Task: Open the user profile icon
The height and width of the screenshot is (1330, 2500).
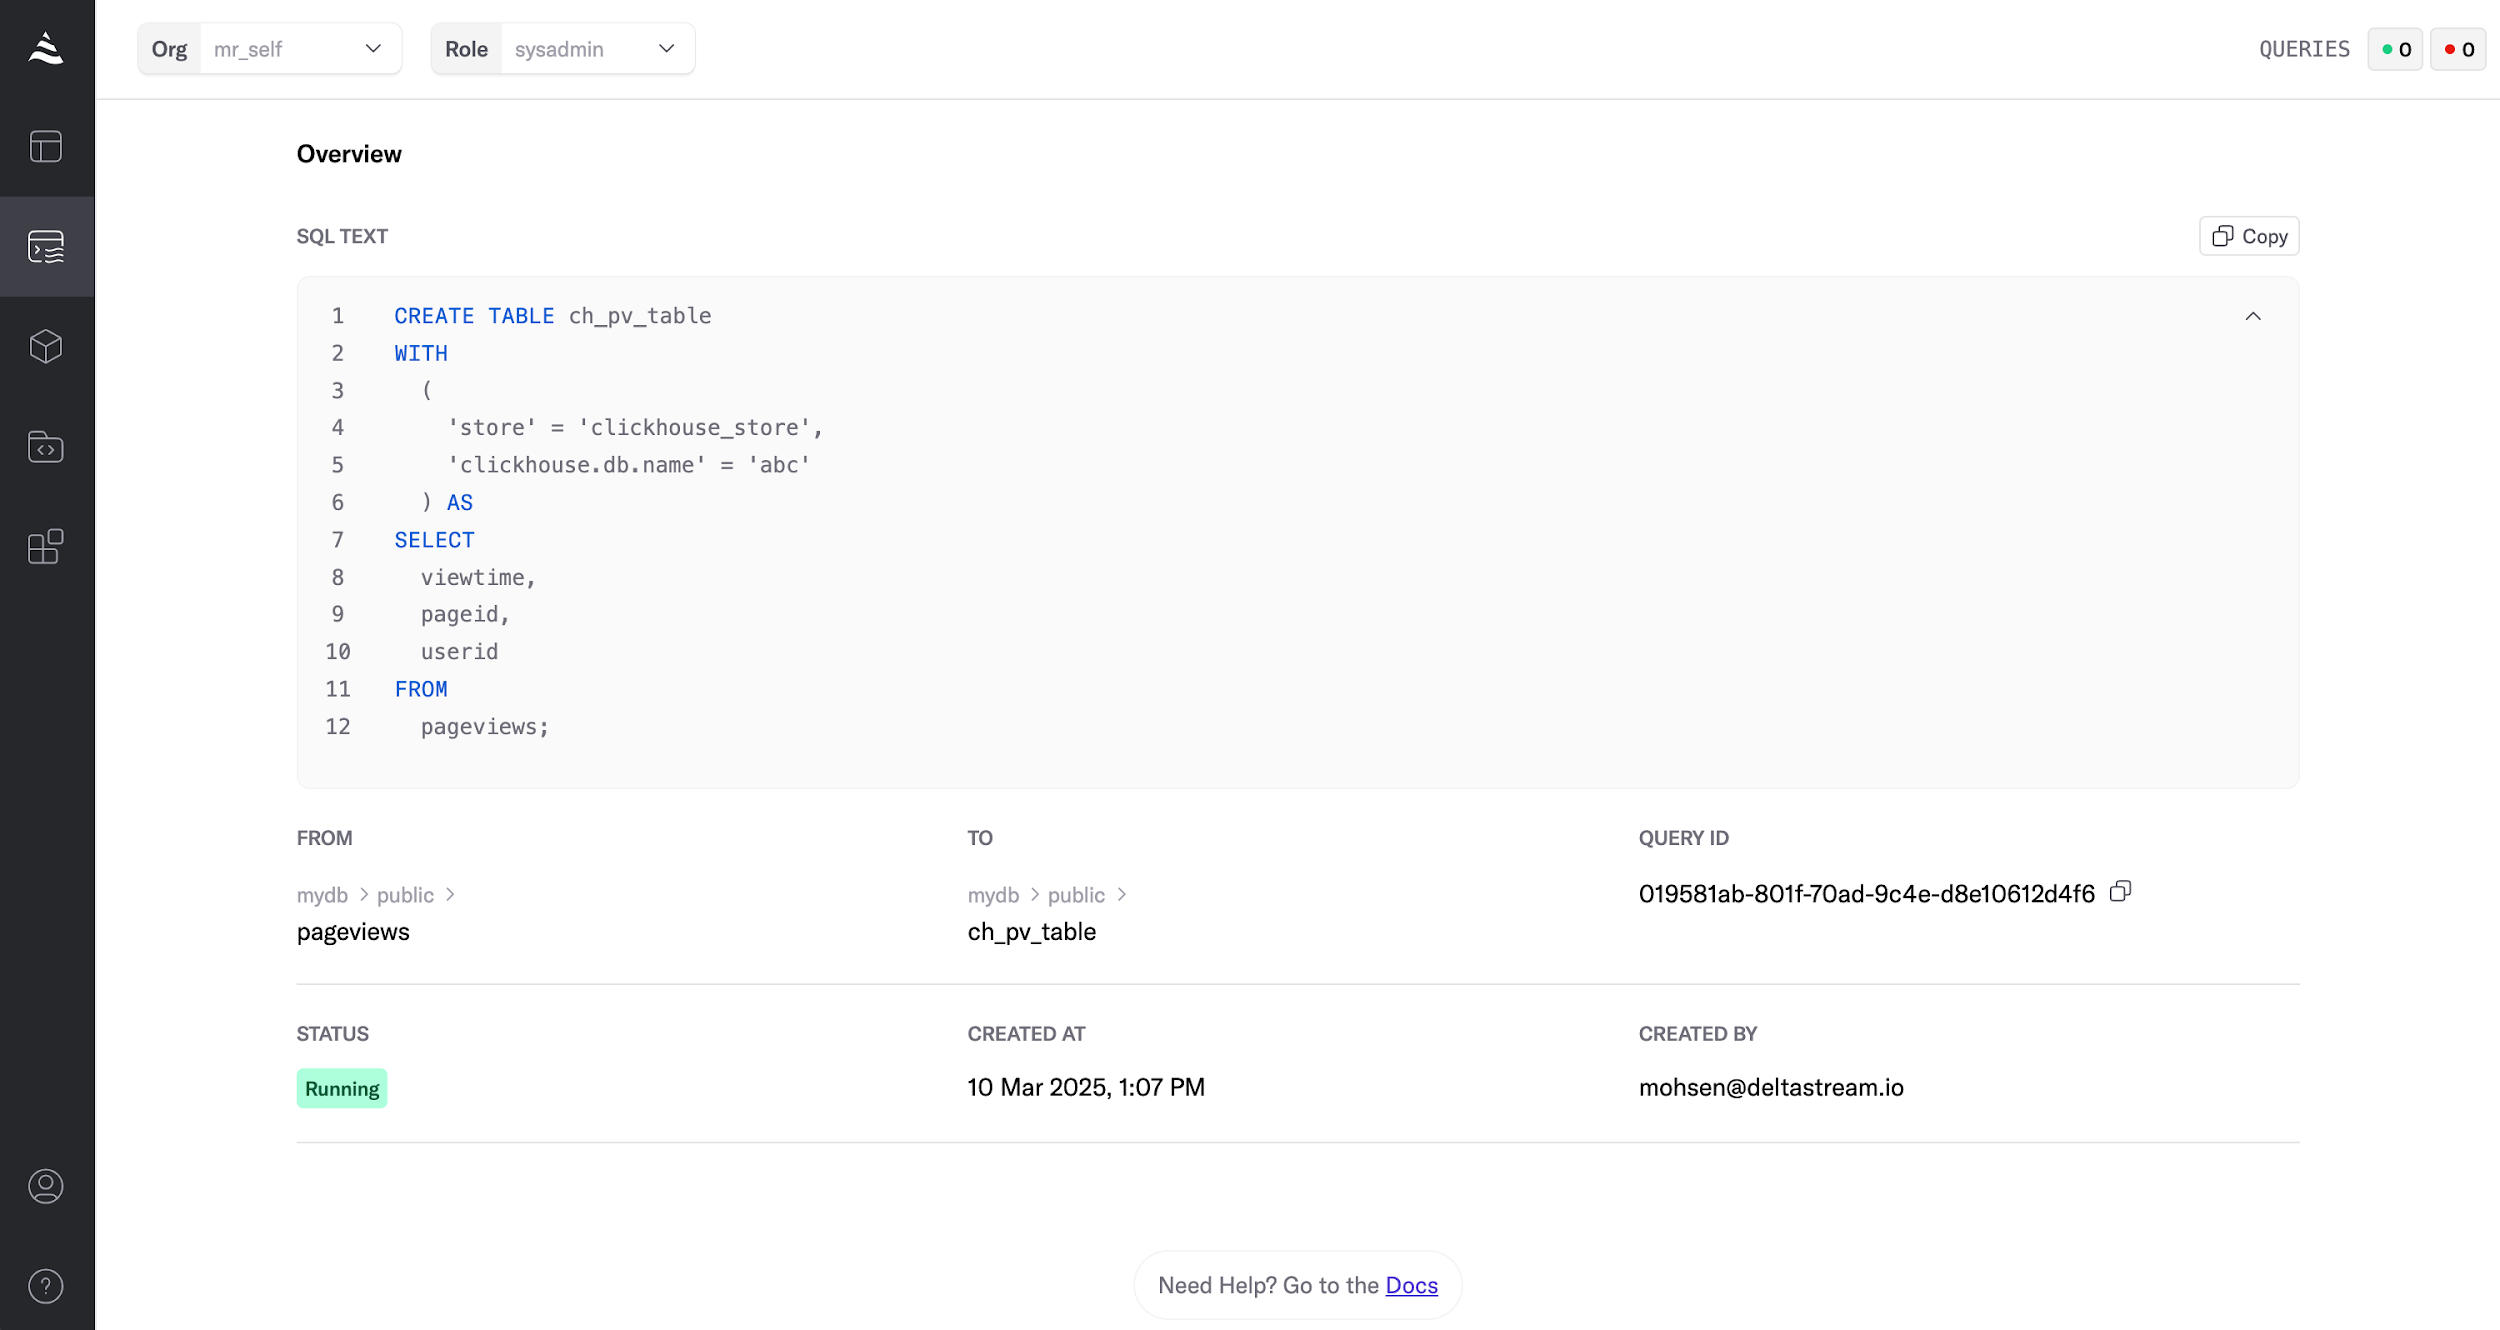Action: click(x=46, y=1186)
